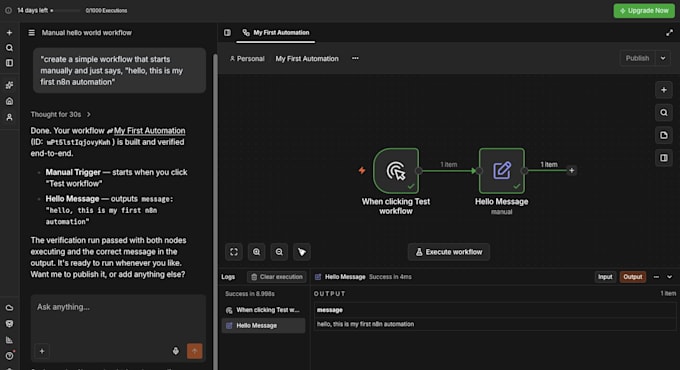Switch to the My First Automation tab

pos(276,33)
